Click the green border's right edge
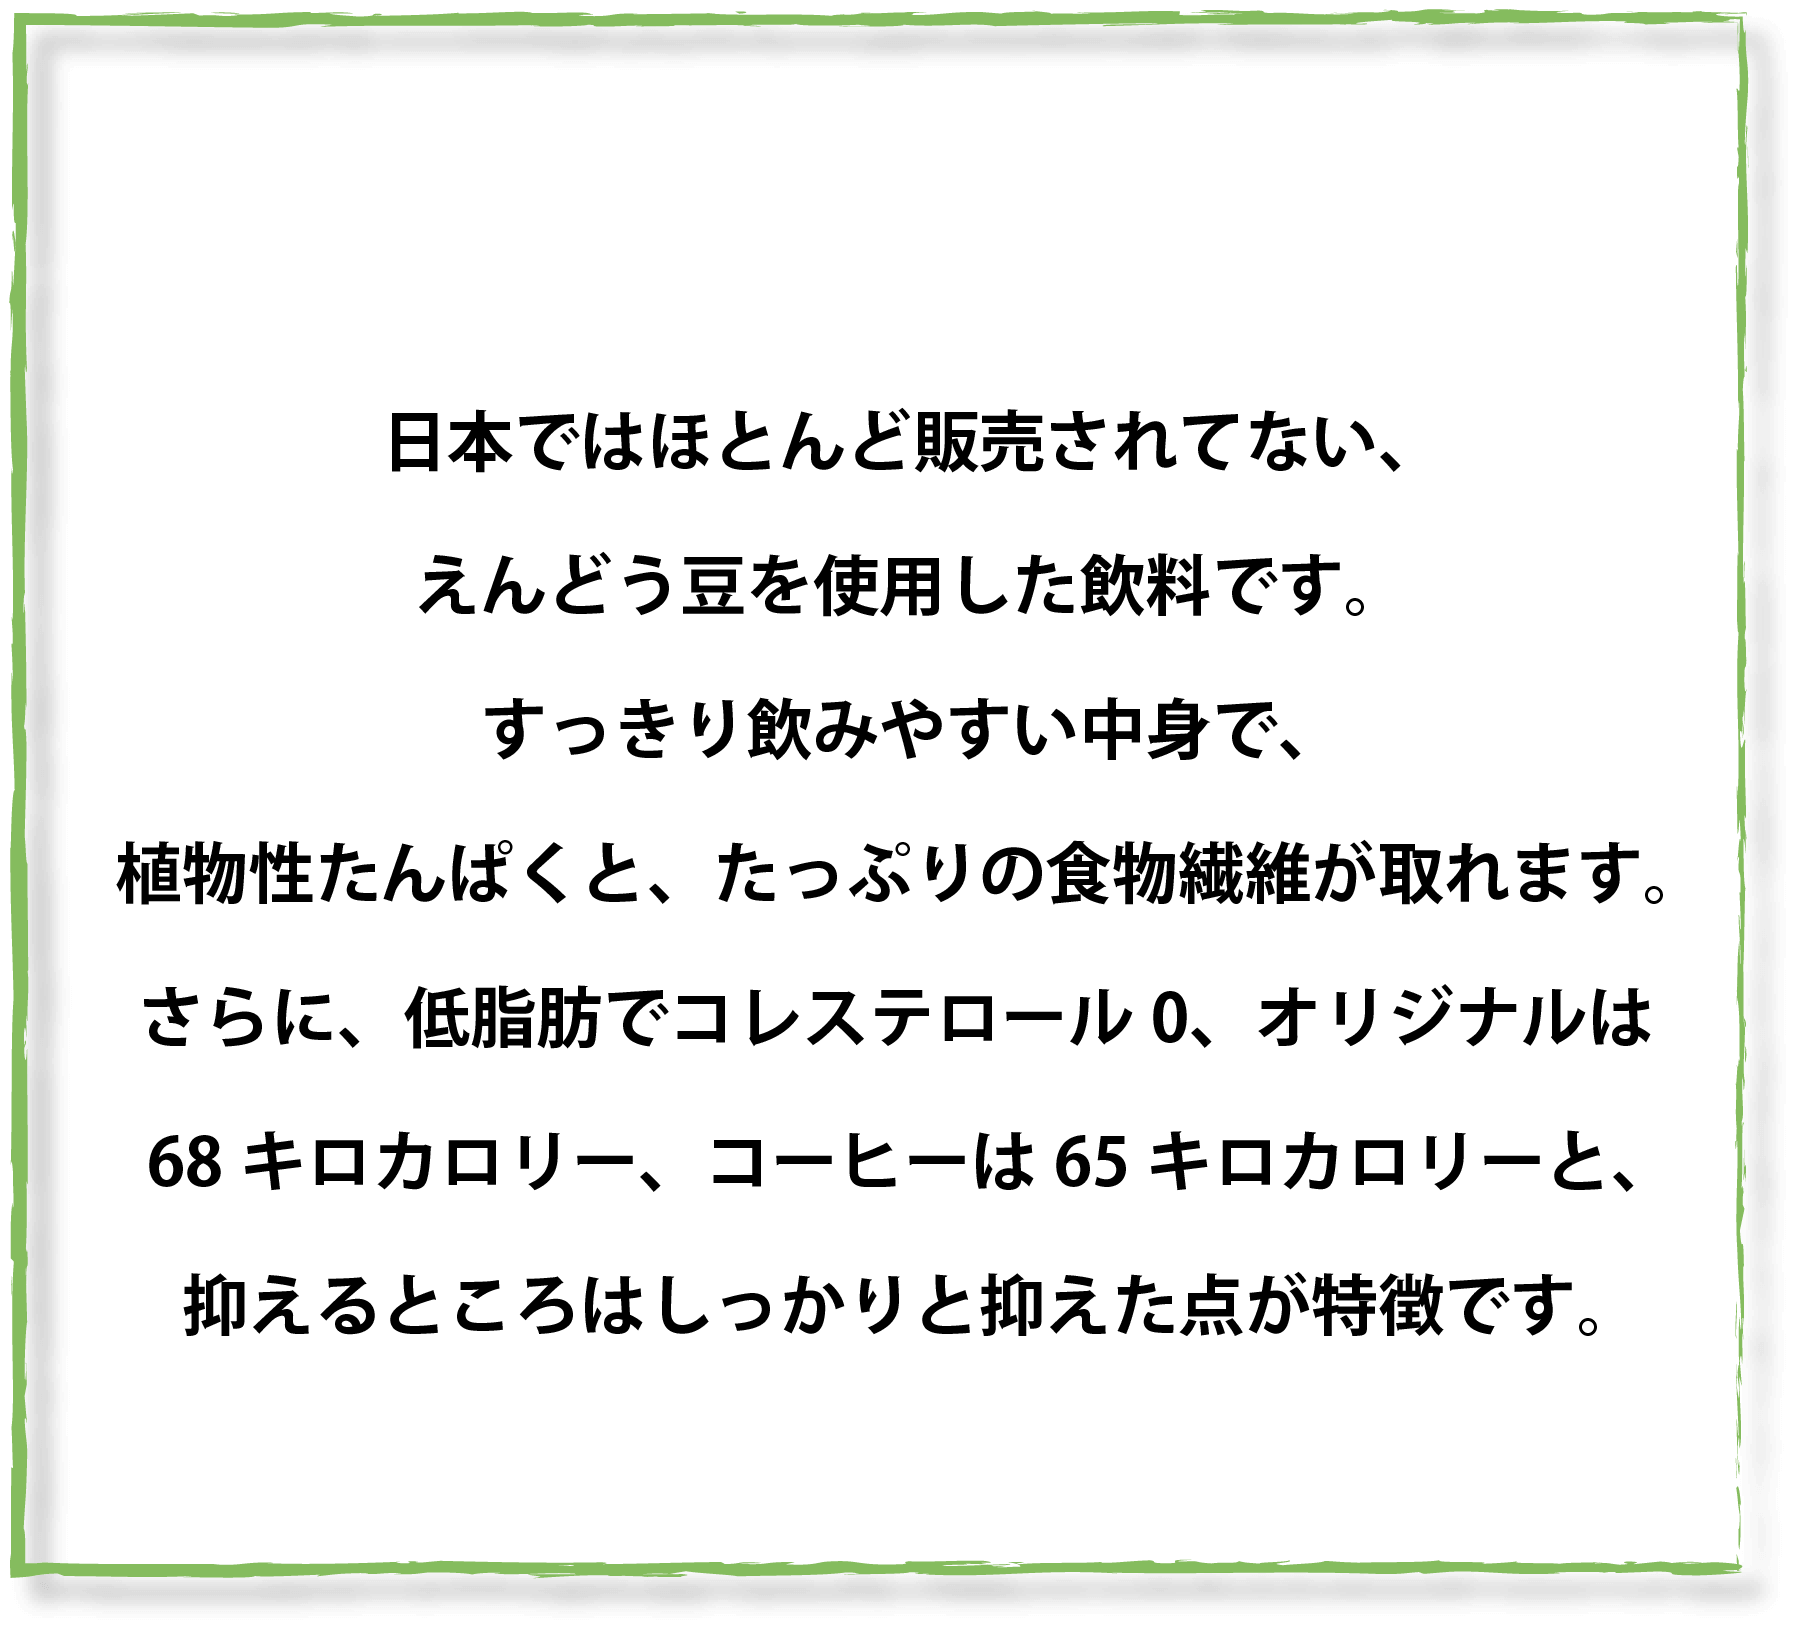Image resolution: width=1802 pixels, height=1632 pixels. (x=1743, y=800)
